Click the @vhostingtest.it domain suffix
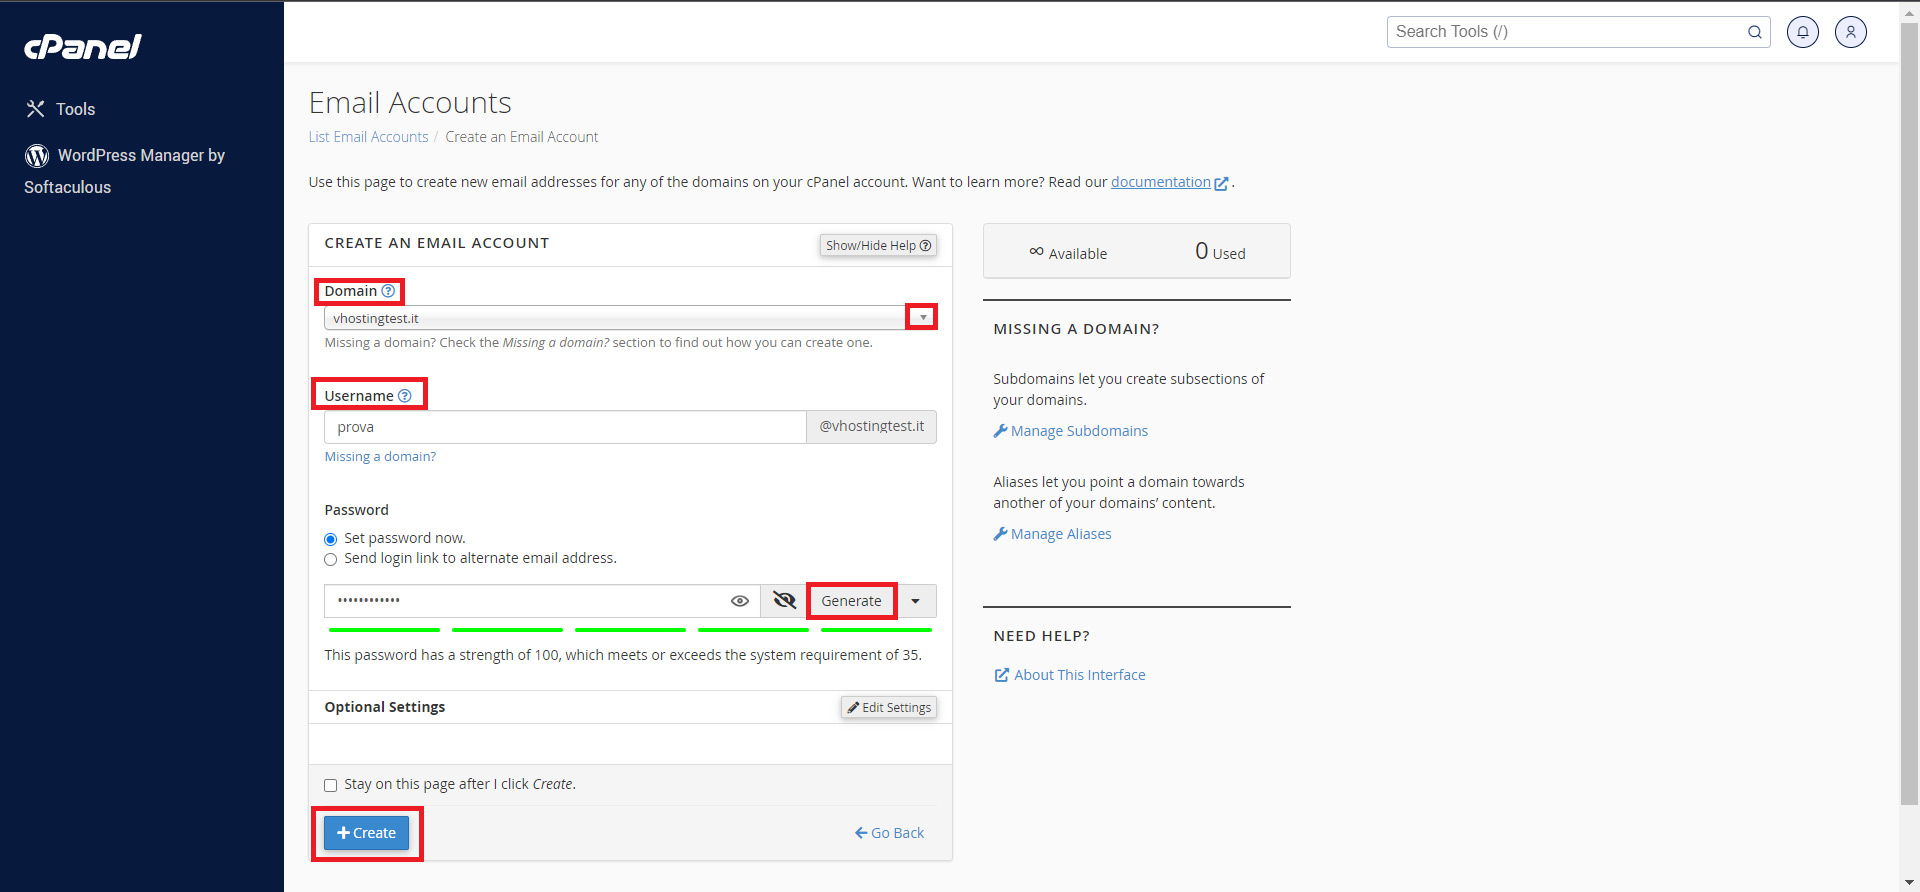 tap(871, 427)
